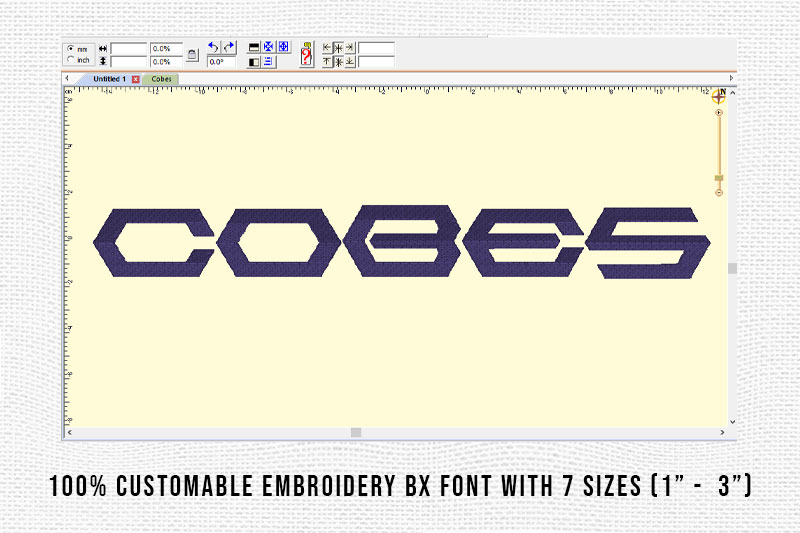Click the align horizontal center icon
This screenshot has width=800, height=533.
[338, 48]
